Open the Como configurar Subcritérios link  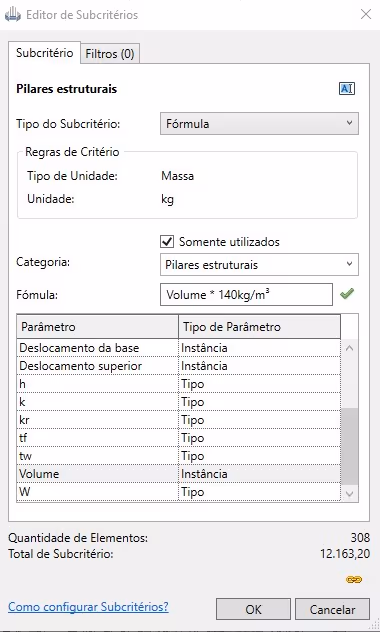(88, 607)
